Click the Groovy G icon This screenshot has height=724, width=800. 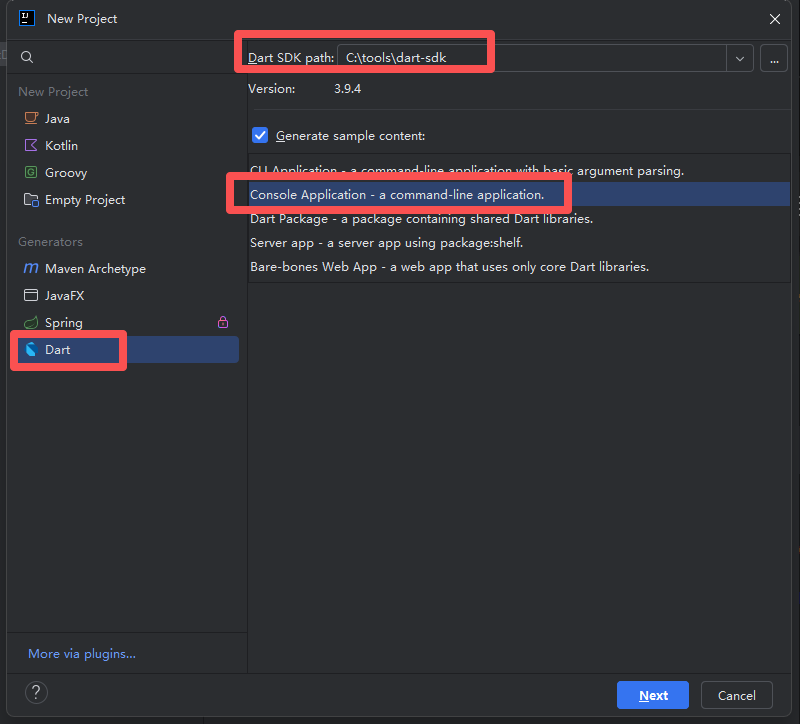pos(31,172)
